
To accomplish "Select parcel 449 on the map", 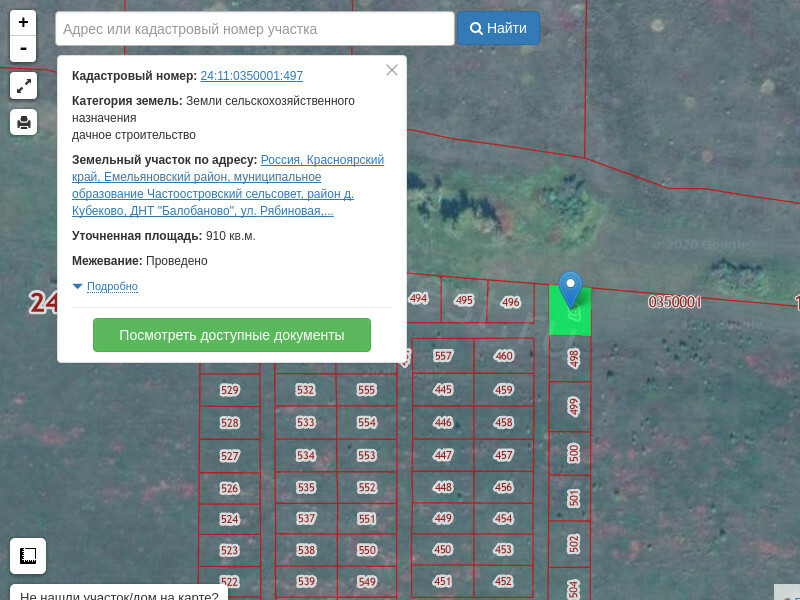I will tap(443, 518).
